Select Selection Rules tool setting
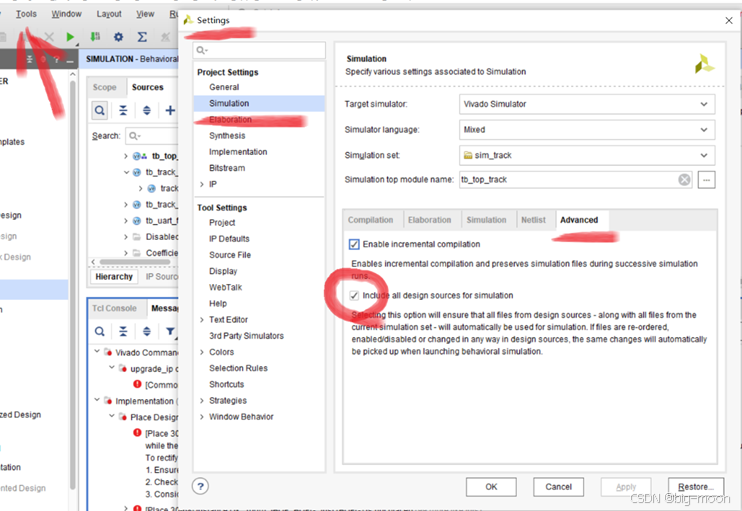 (x=238, y=368)
